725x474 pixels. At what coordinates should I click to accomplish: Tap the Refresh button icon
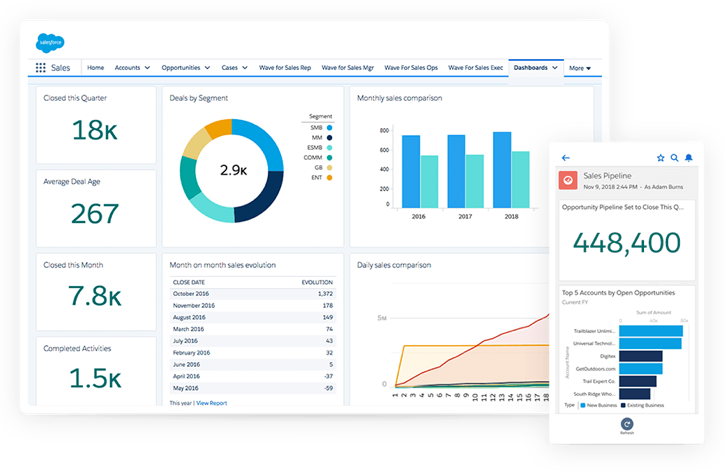click(x=627, y=423)
